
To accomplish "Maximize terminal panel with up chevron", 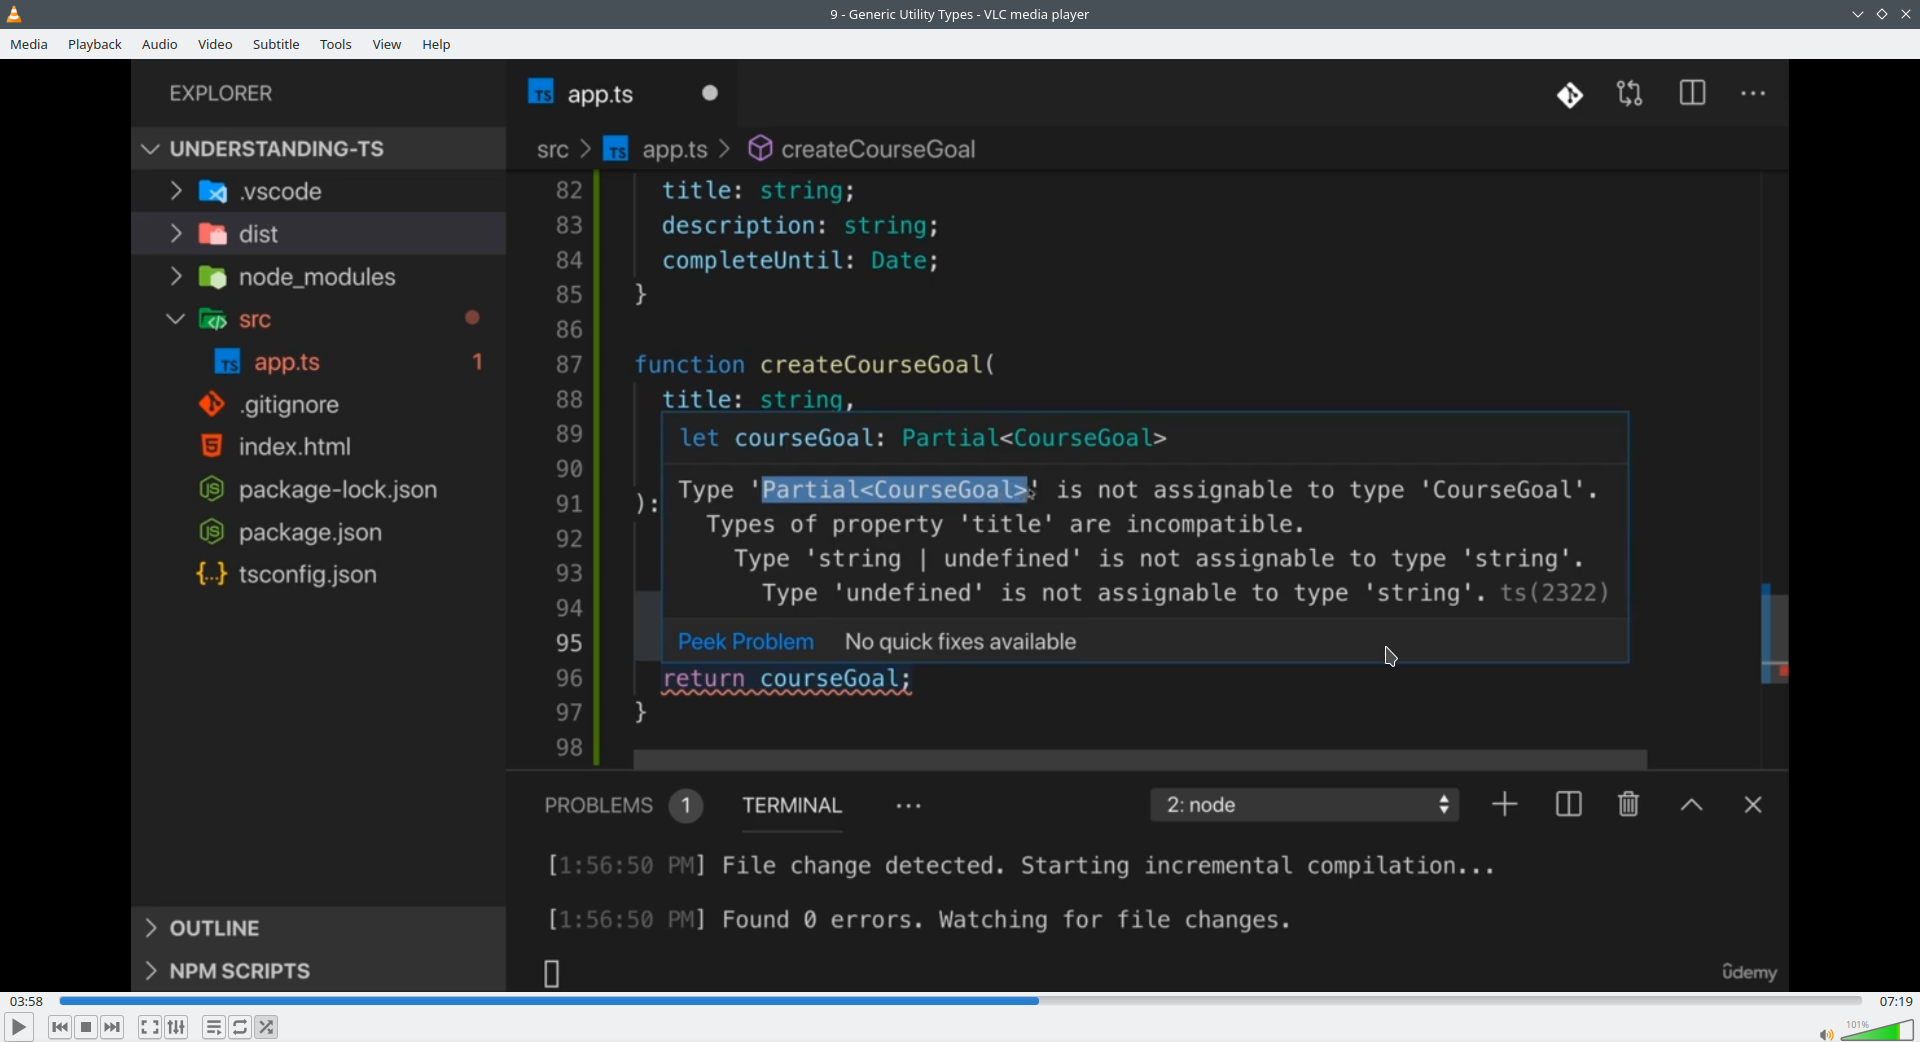I will 1692,805.
